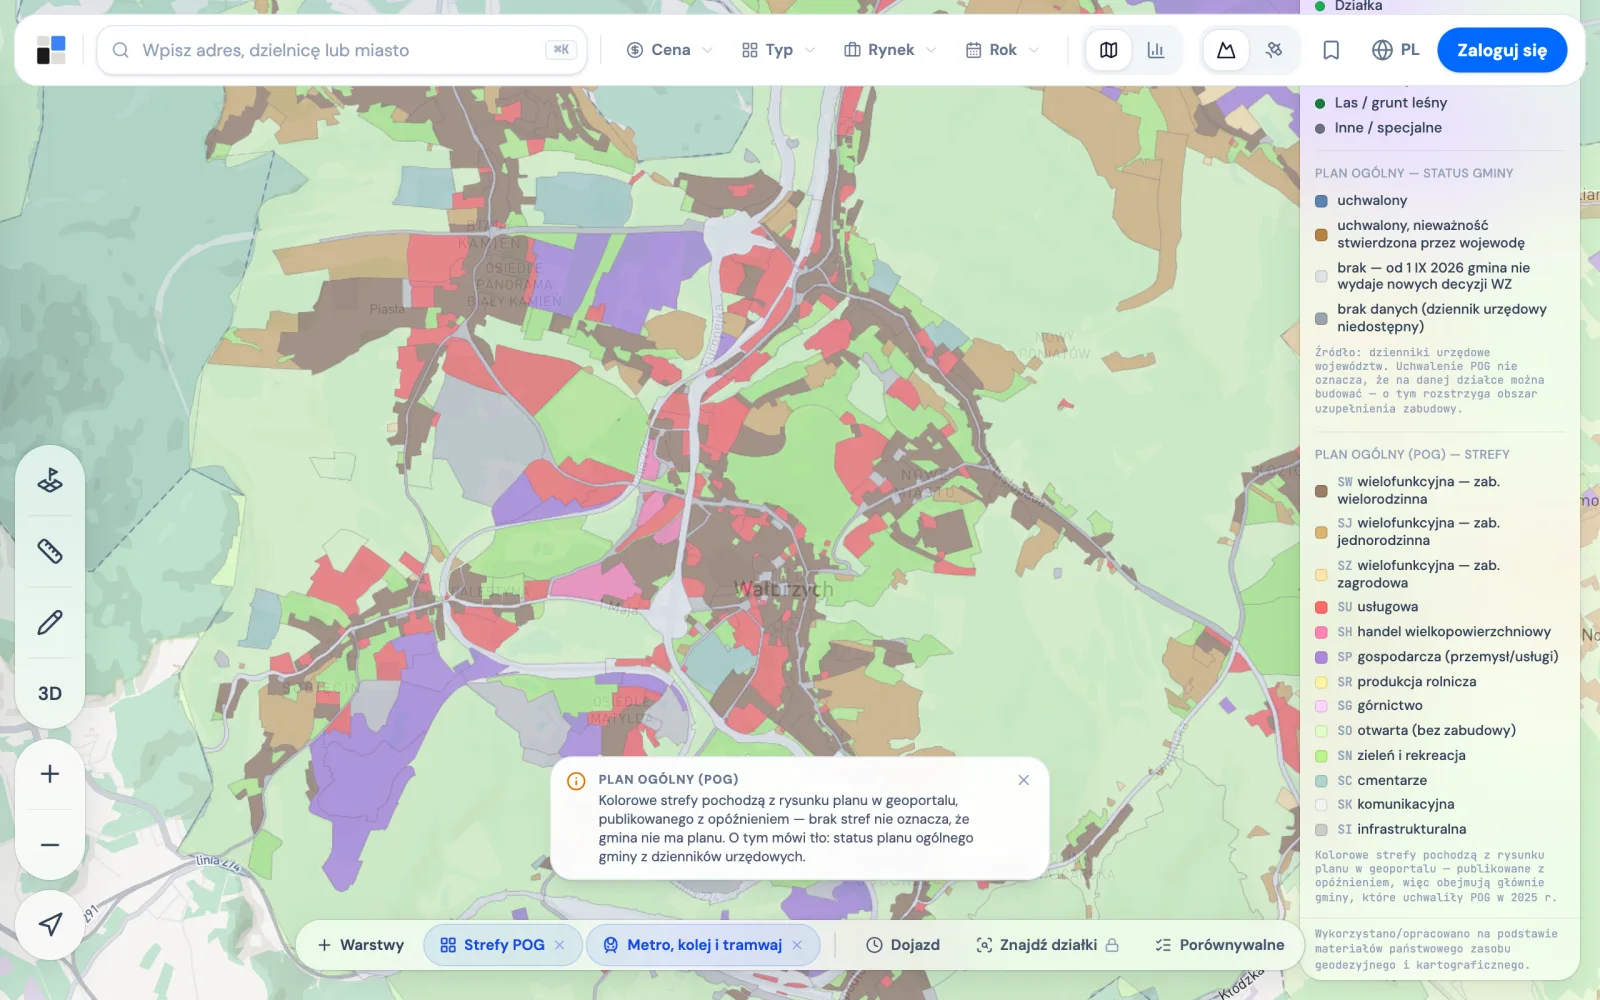Open saved bookmarks icon
1600x1000 pixels.
(x=1331, y=50)
